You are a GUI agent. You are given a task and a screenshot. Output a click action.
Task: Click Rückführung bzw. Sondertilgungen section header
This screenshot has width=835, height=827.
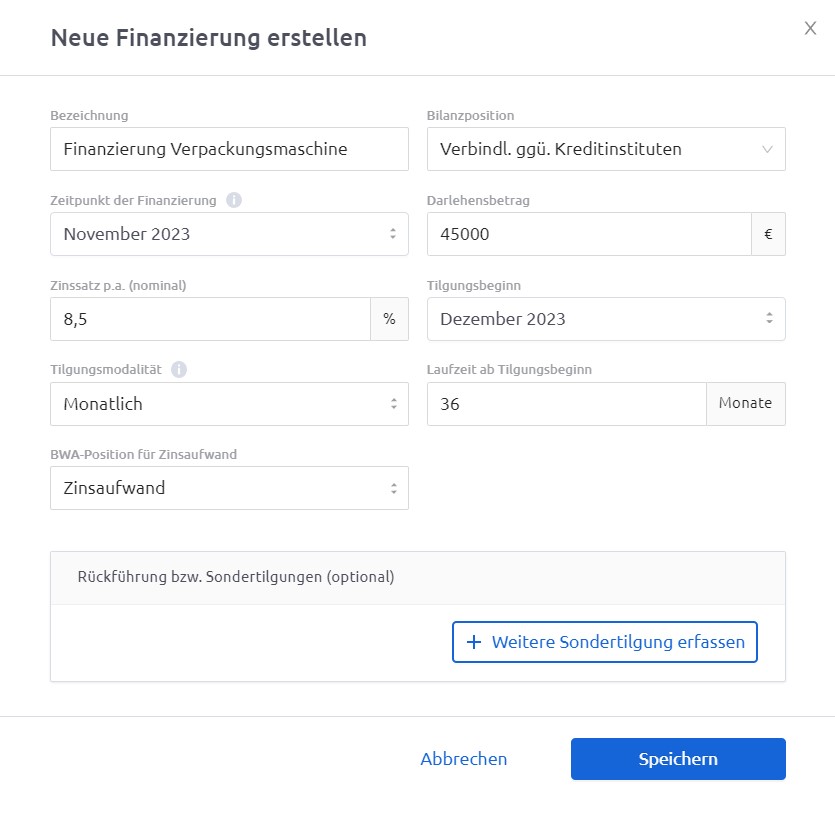[x=418, y=578]
